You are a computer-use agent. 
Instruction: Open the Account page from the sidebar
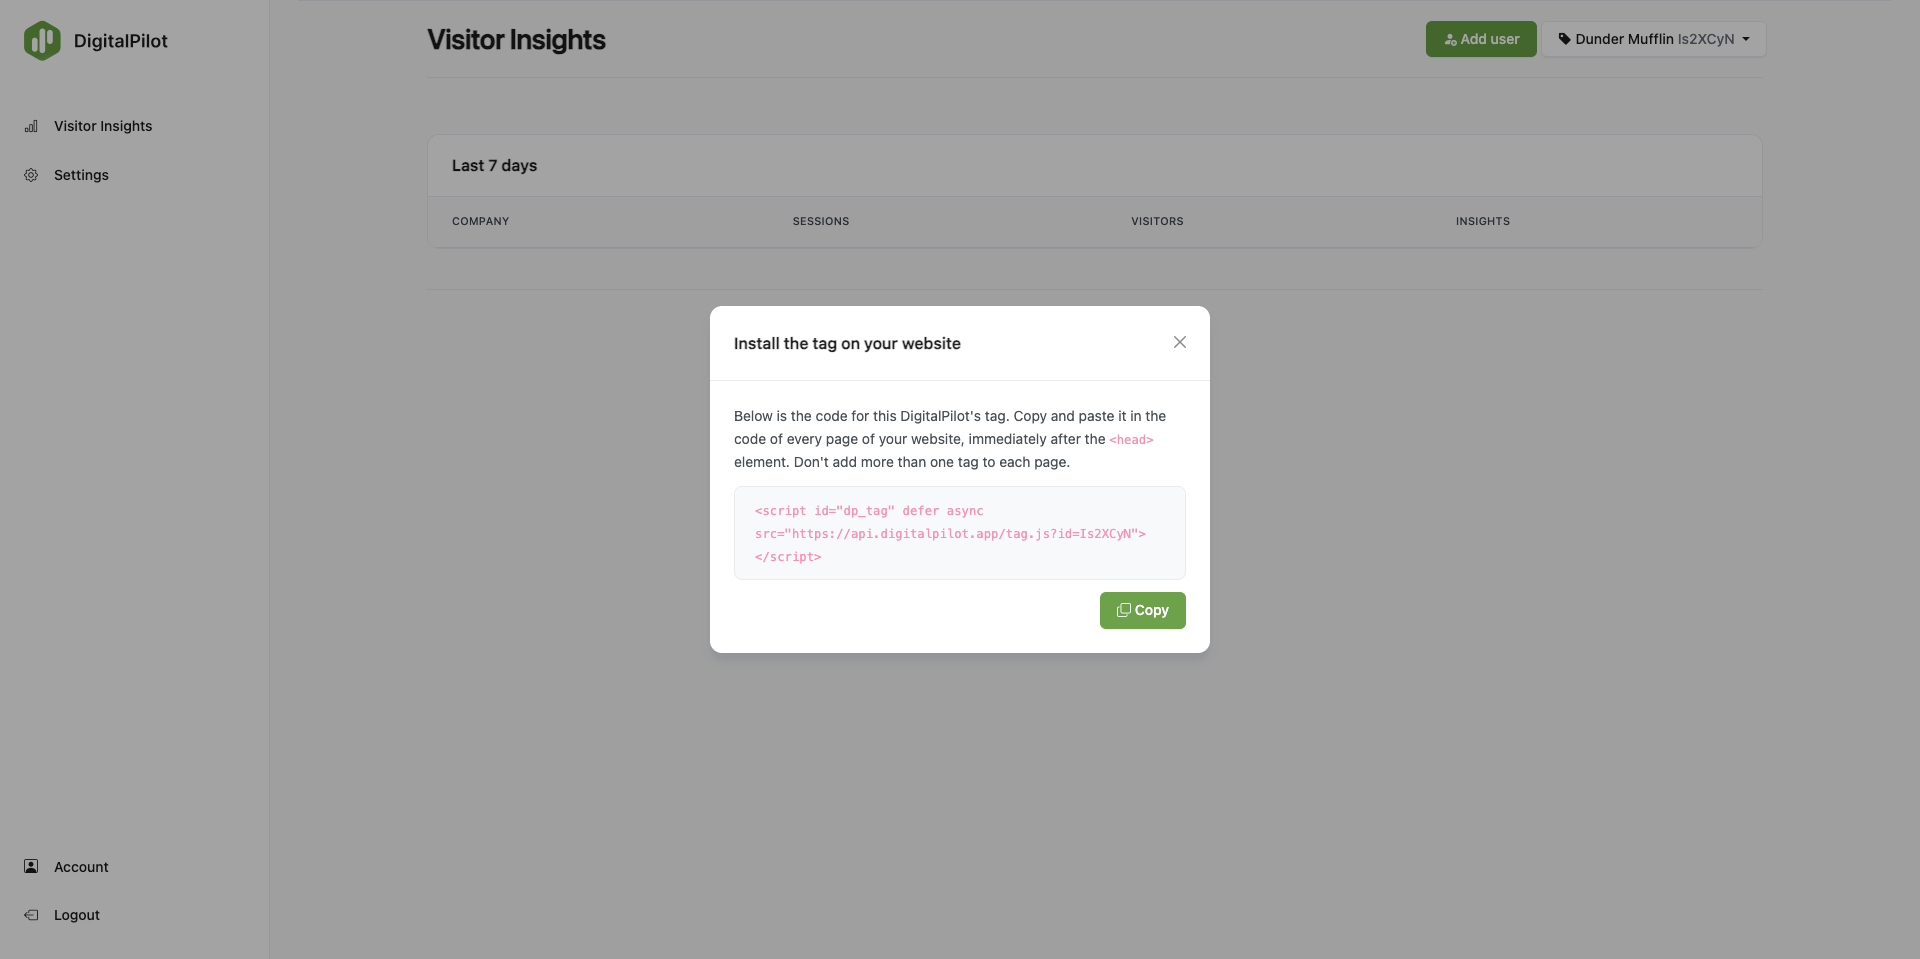[x=81, y=867]
